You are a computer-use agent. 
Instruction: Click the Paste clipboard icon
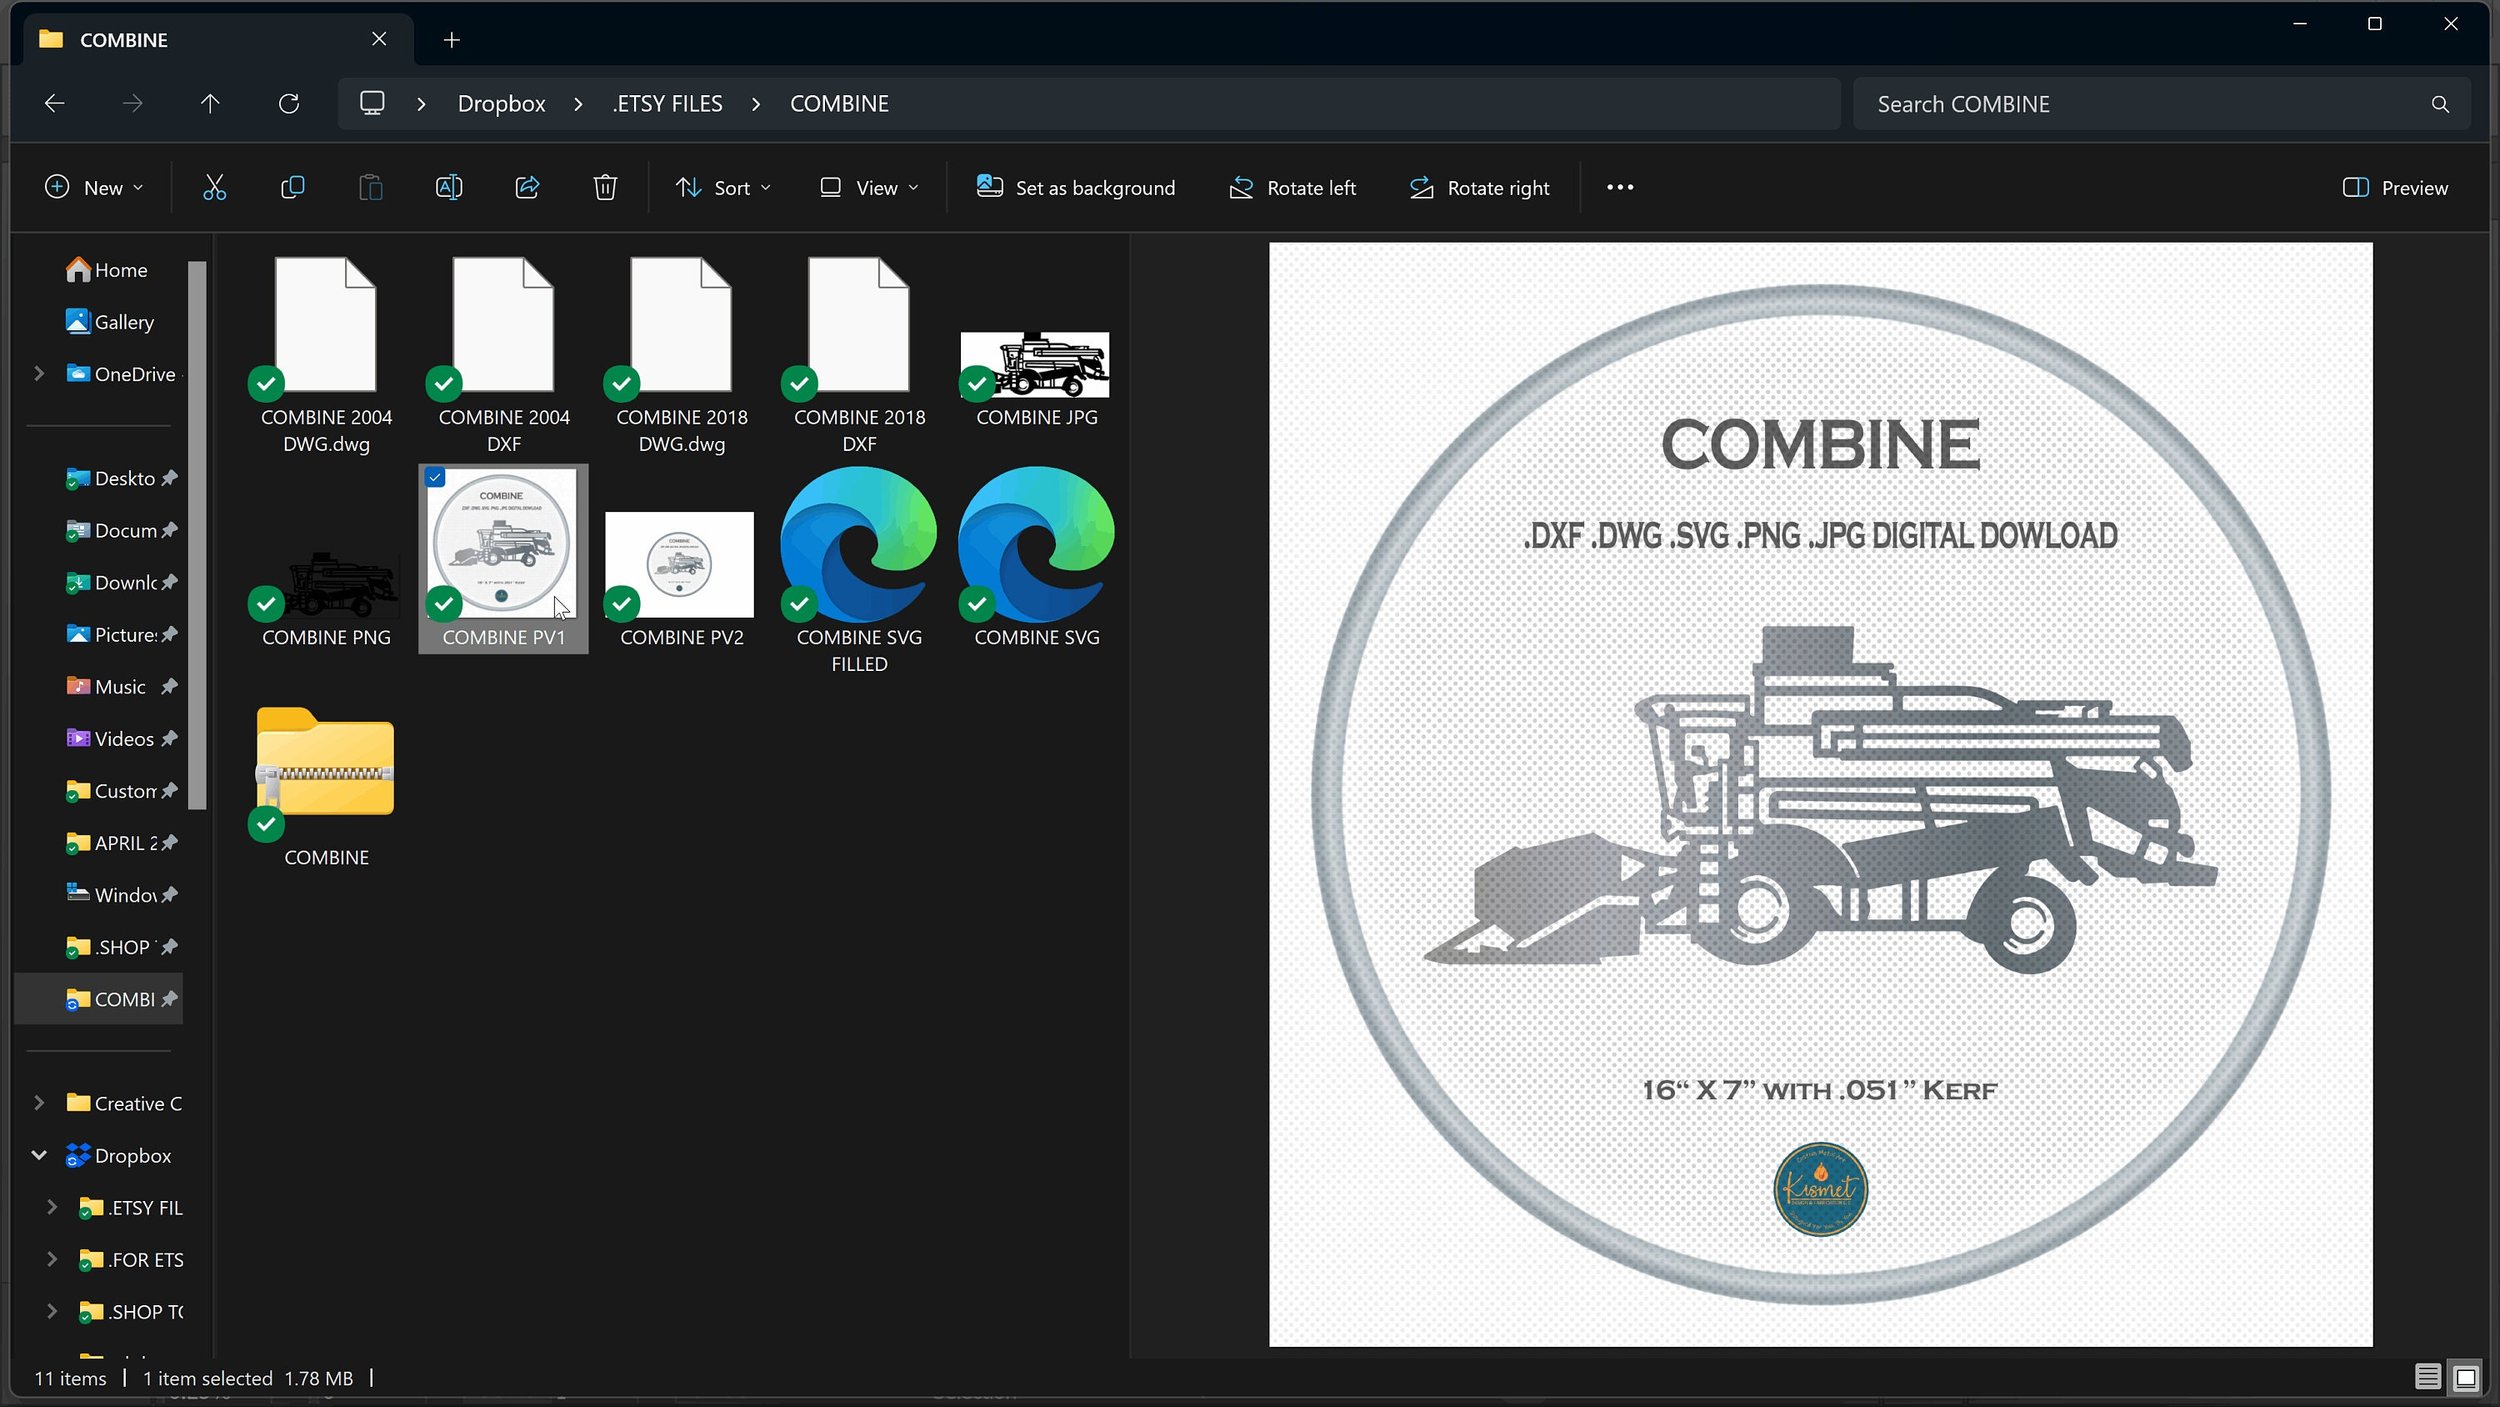coord(370,187)
